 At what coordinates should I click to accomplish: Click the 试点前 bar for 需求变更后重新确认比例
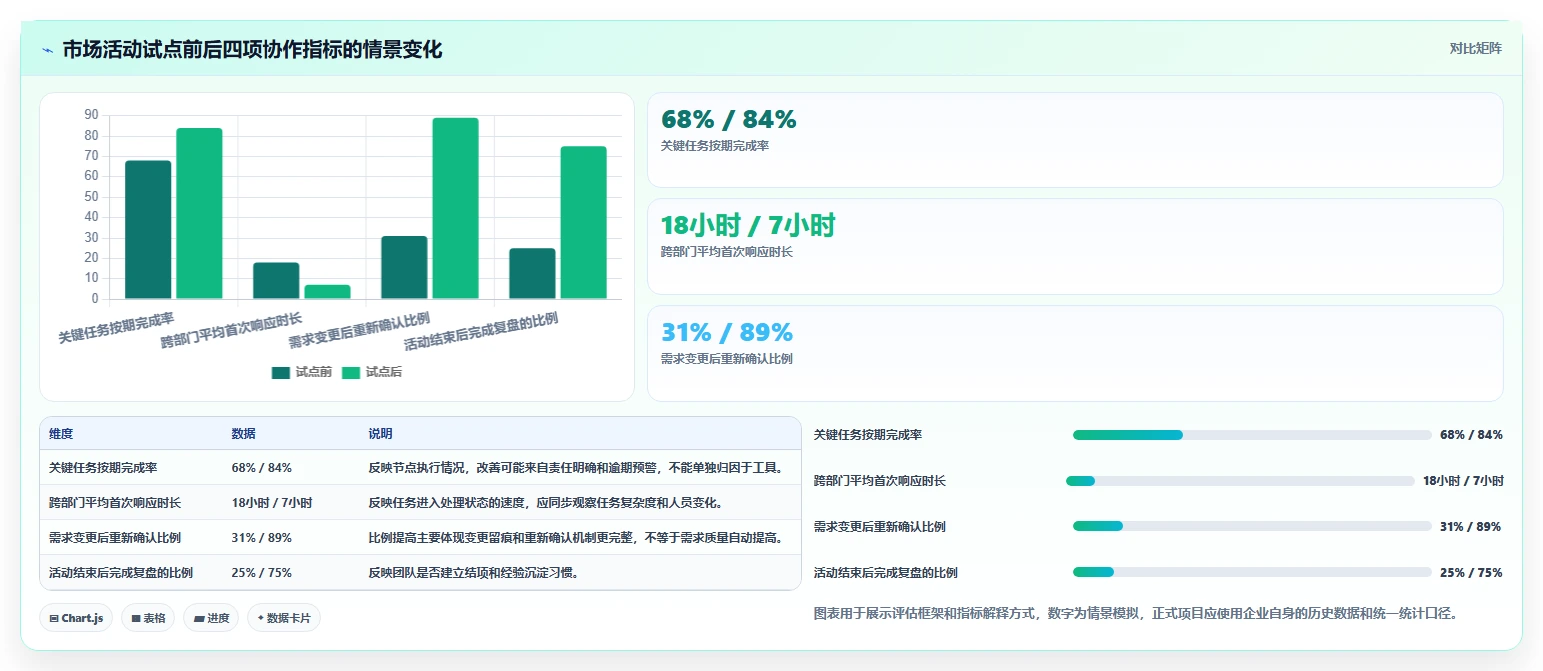(x=404, y=267)
